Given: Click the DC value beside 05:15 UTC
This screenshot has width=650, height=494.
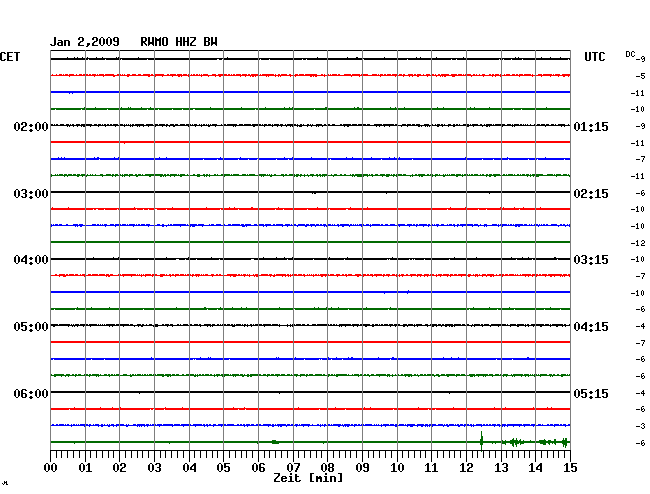Looking at the screenshot, I should (640, 393).
